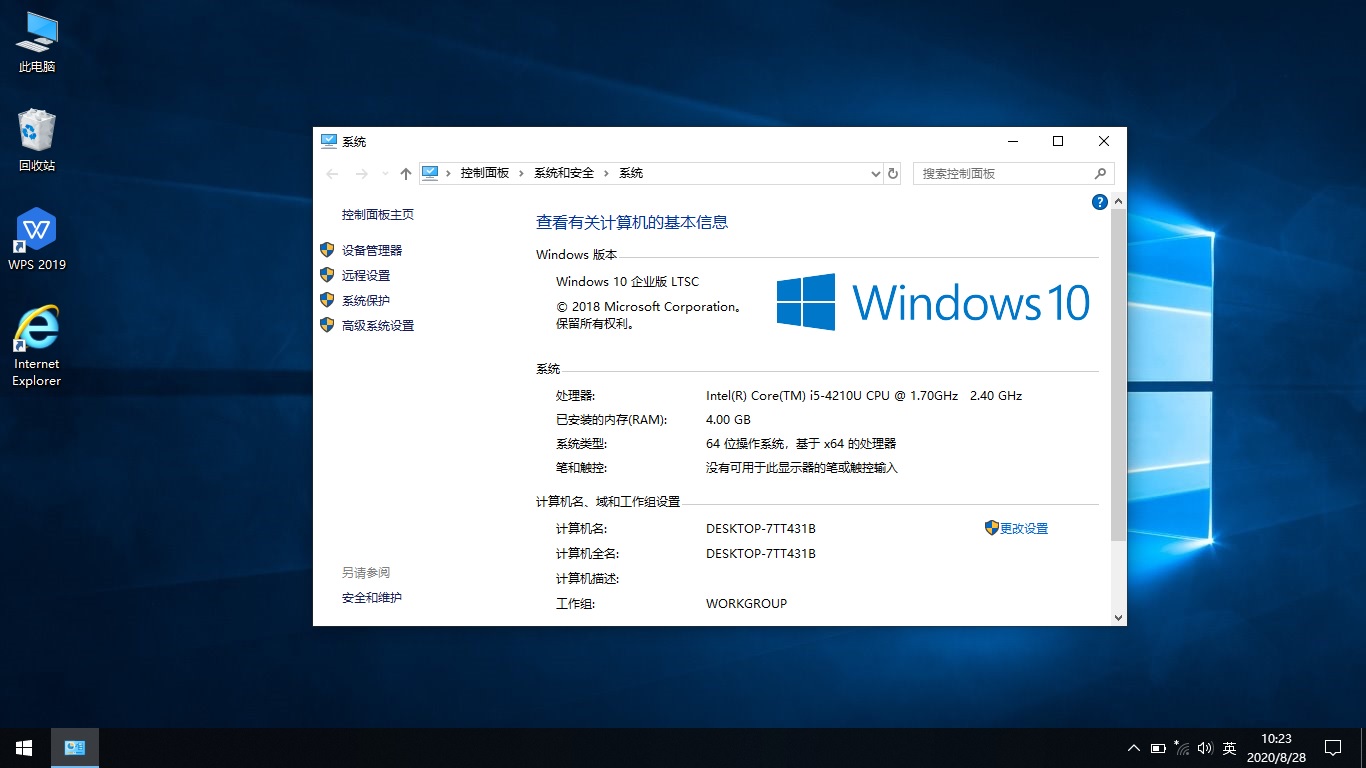Switch input language via 英 indicator
Viewport: 1366px width, 768px height.
pos(1230,748)
